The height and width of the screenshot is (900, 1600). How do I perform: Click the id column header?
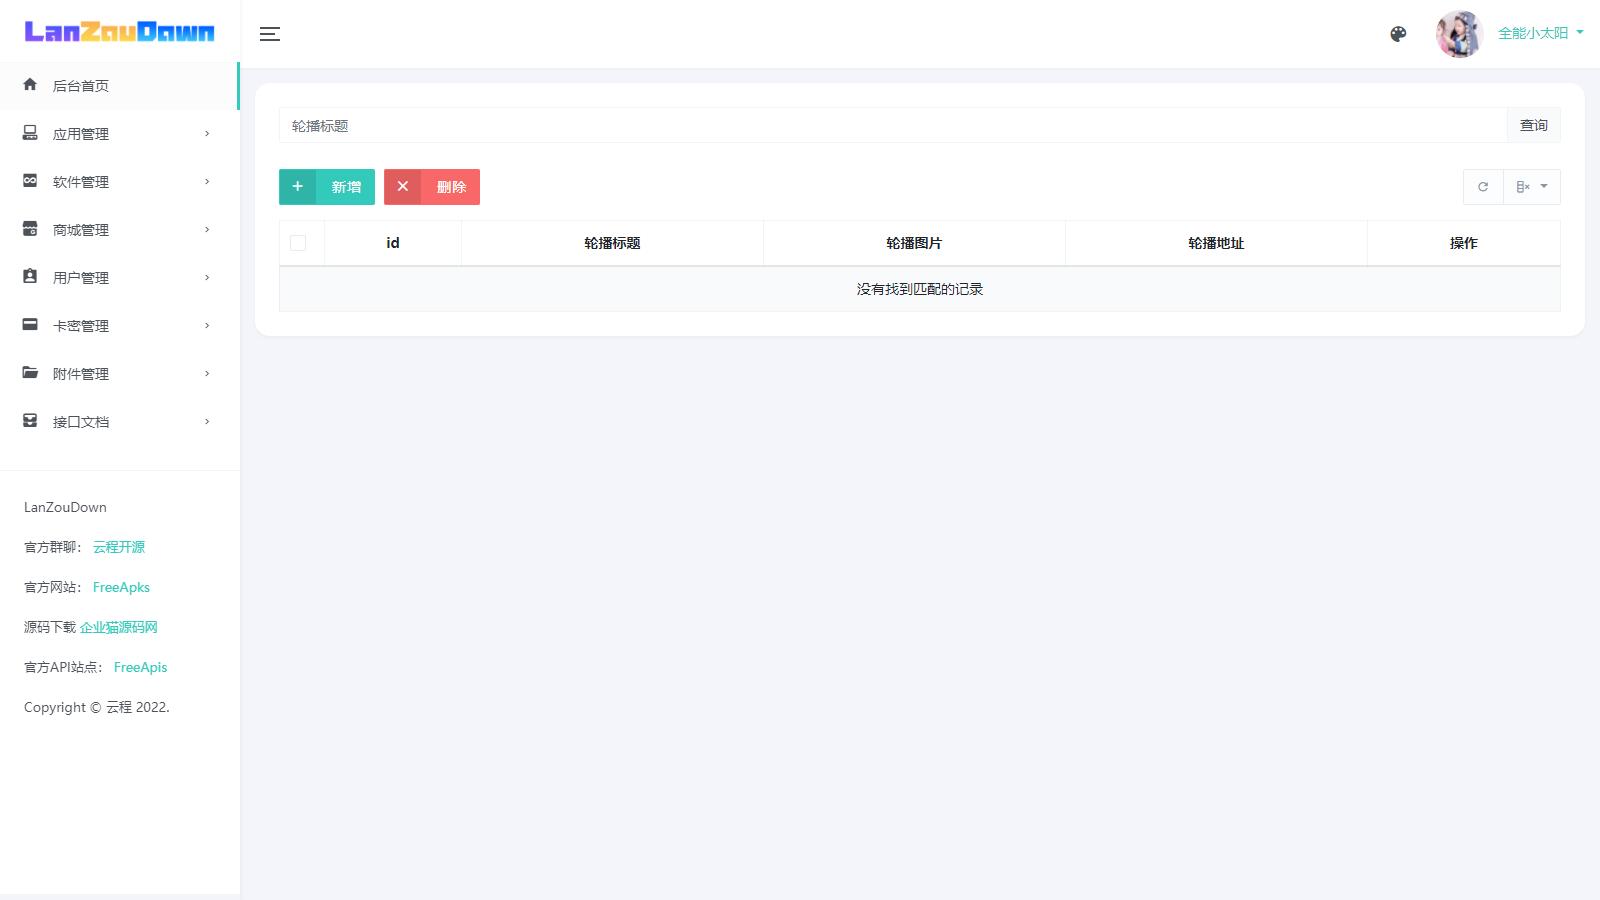tap(393, 243)
